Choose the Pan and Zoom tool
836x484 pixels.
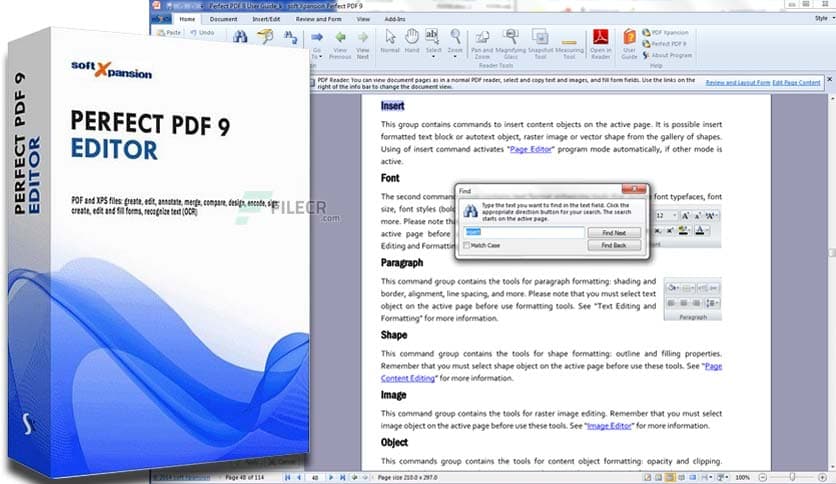(482, 44)
